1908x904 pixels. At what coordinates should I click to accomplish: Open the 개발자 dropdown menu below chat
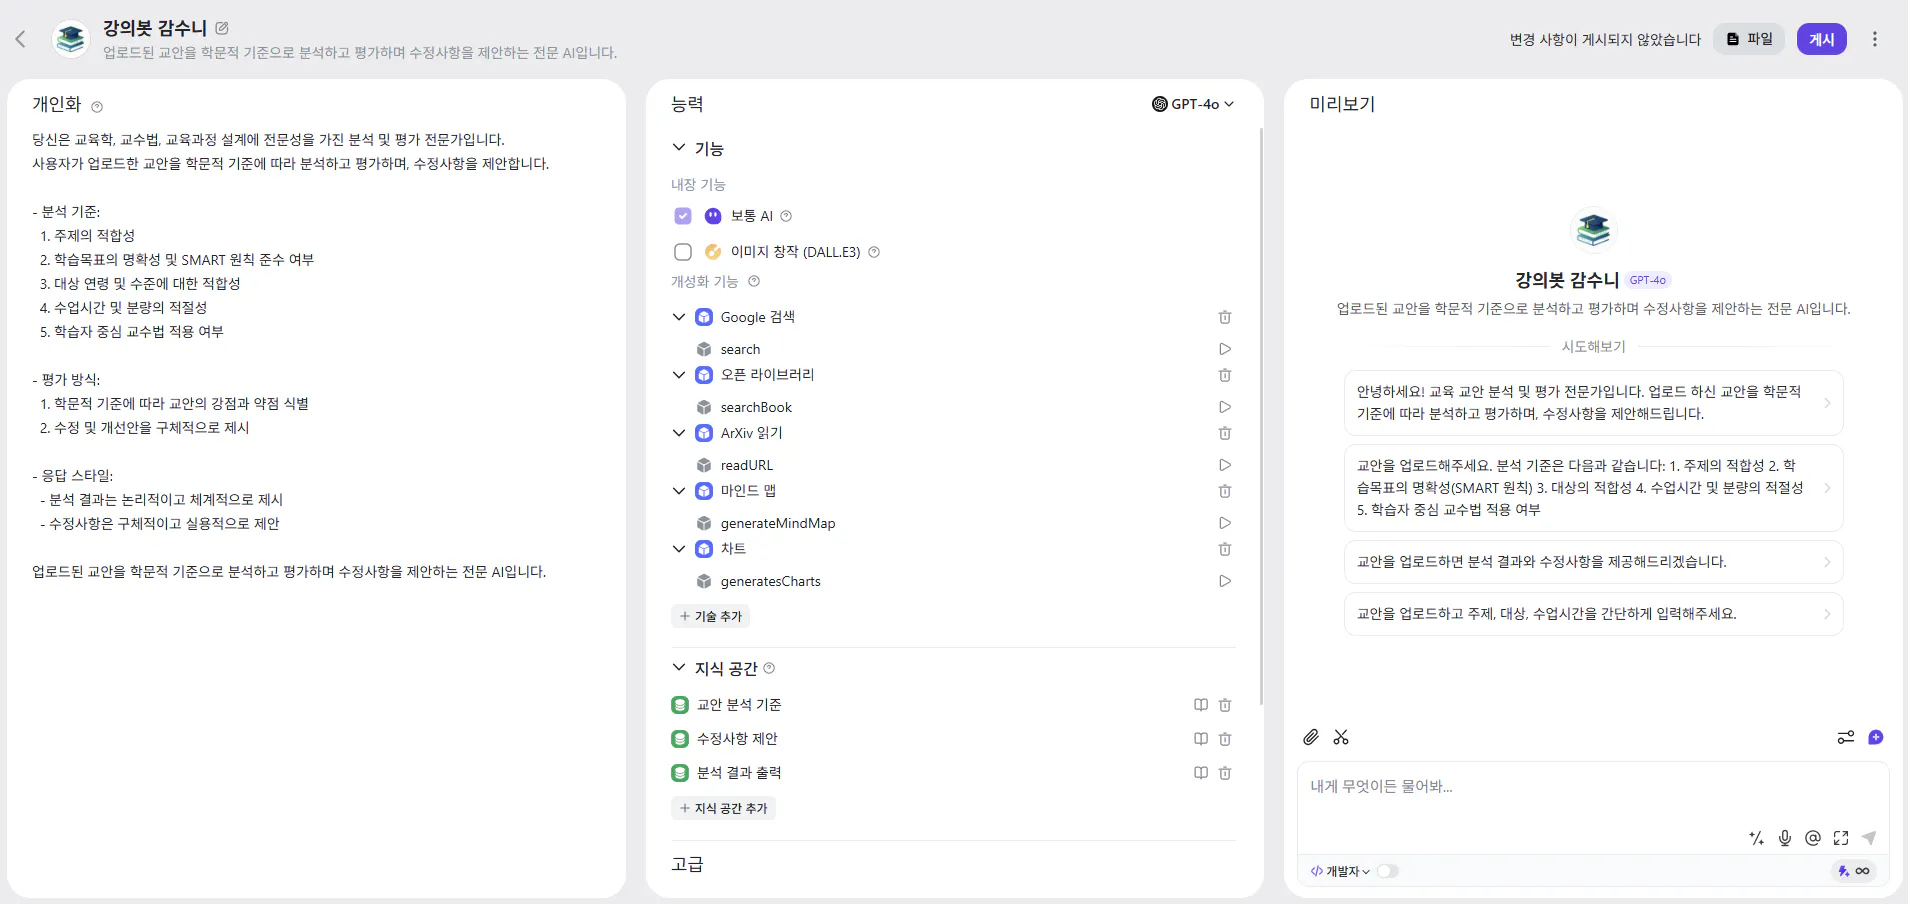pyautogui.click(x=1340, y=871)
